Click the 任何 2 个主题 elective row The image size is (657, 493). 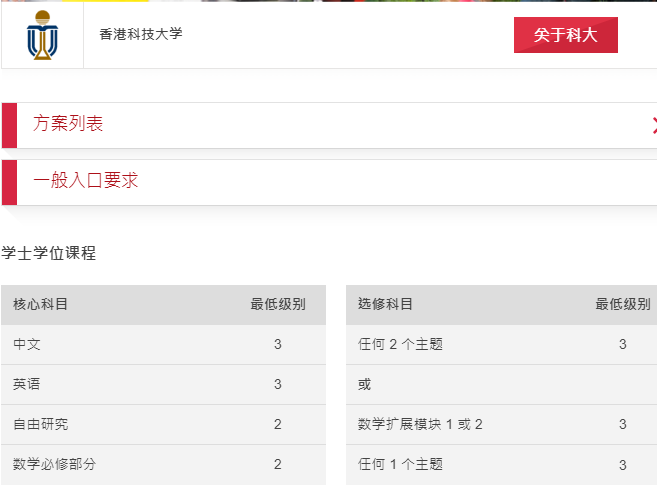click(x=502, y=344)
